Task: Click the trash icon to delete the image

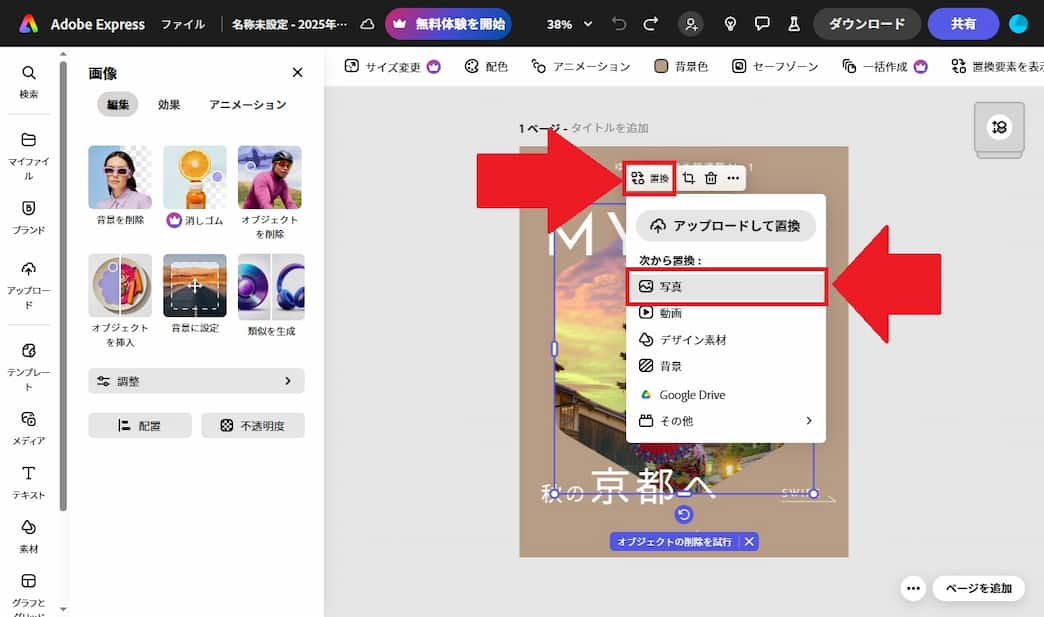Action: point(709,178)
